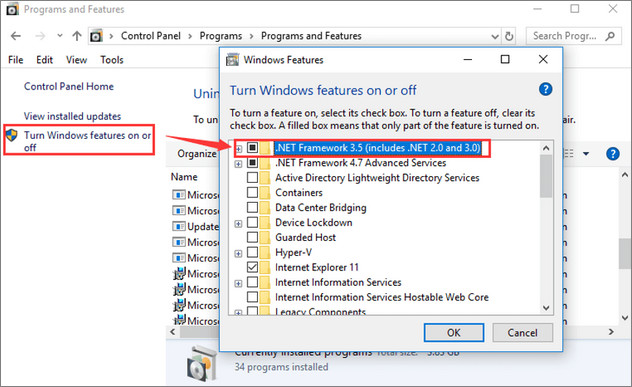Open the recent locations dropdown chevron

coord(60,35)
